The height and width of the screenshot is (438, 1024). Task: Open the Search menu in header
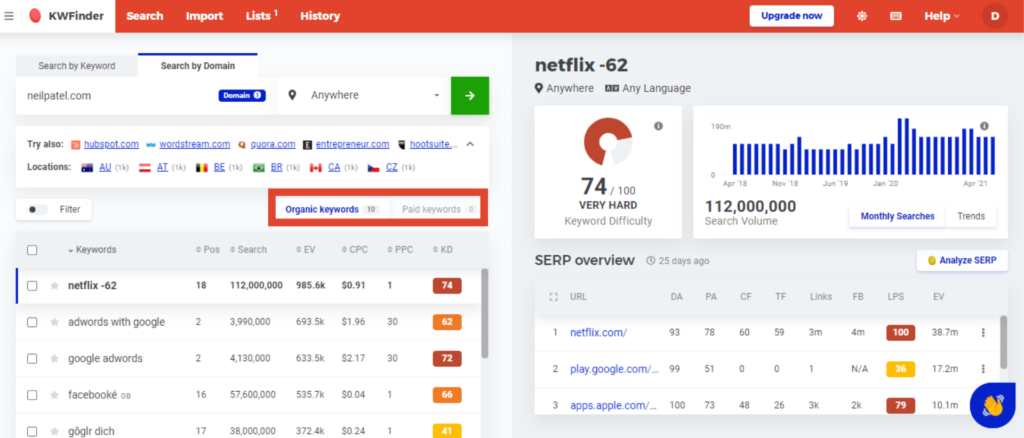[145, 16]
